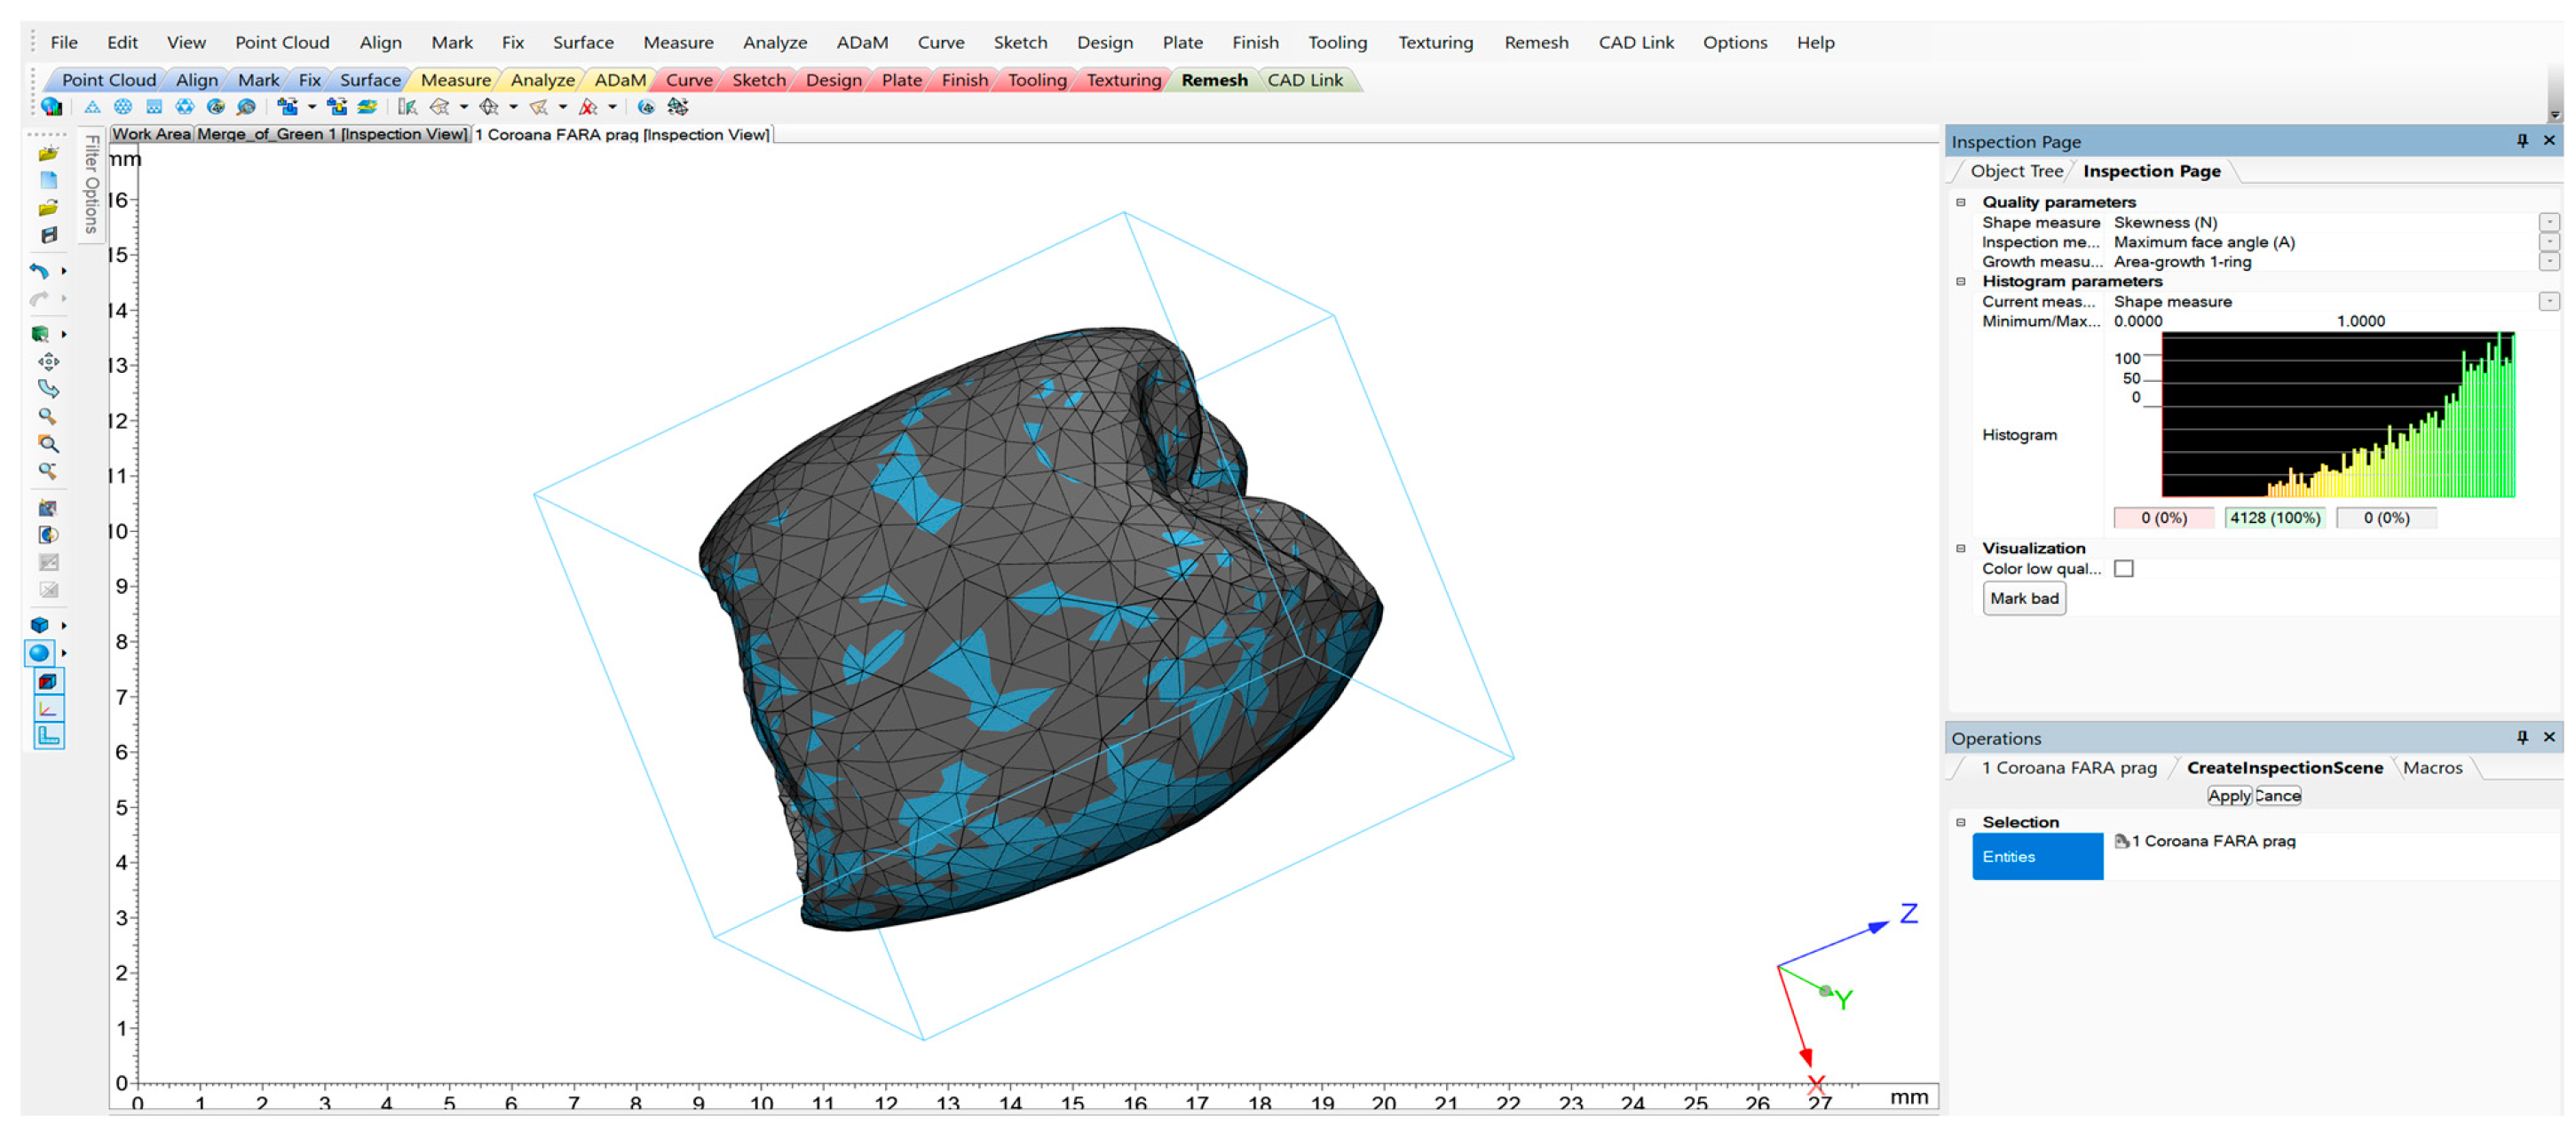
Task: Click the globe with color bars icon
Action: pyautogui.click(x=51, y=107)
